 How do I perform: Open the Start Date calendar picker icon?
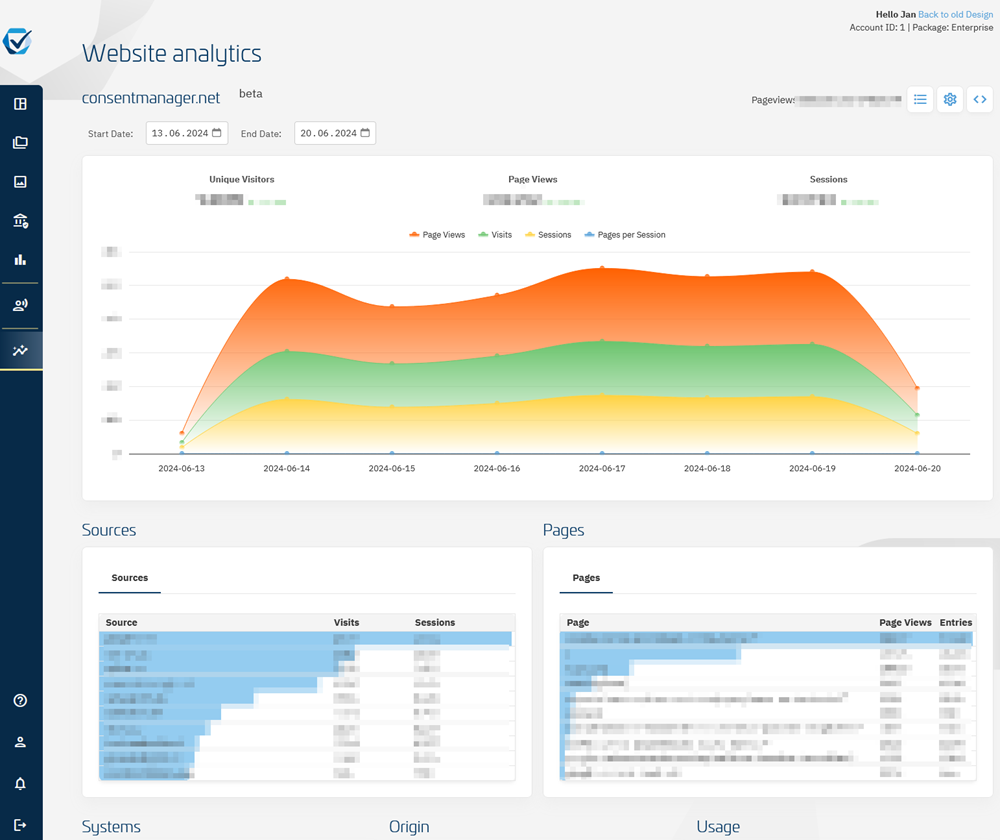pos(217,133)
